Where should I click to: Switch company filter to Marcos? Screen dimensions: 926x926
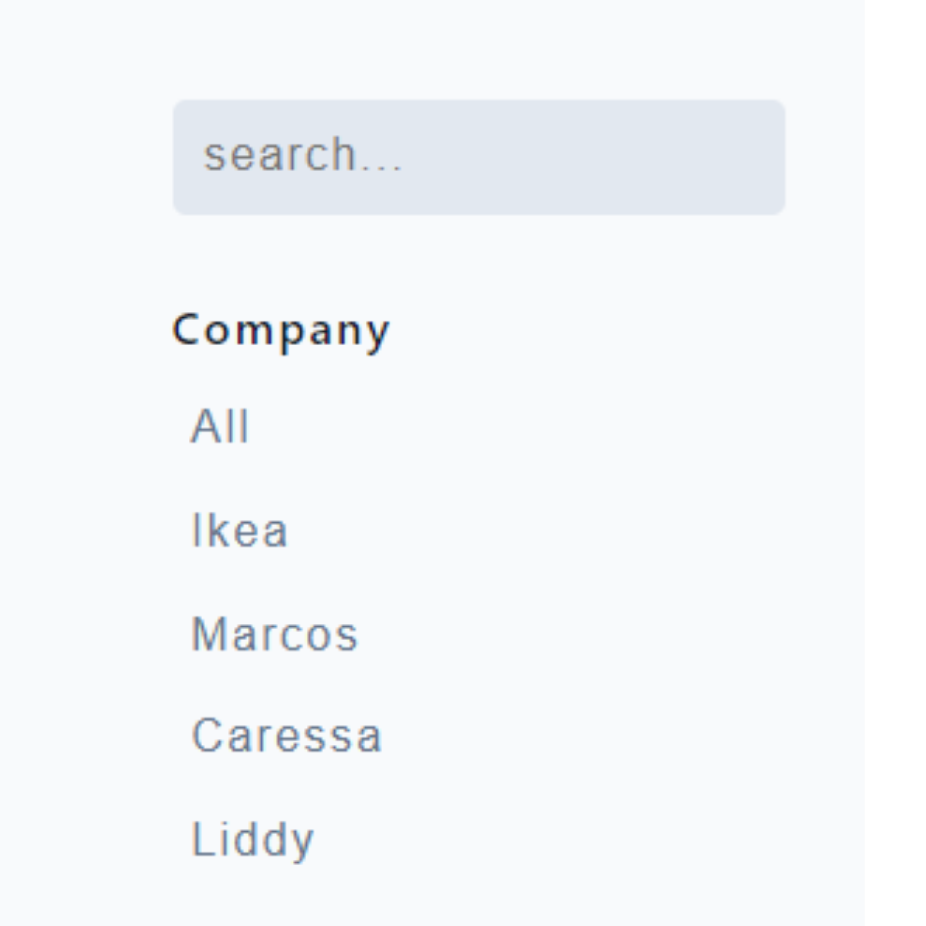[x=274, y=634]
